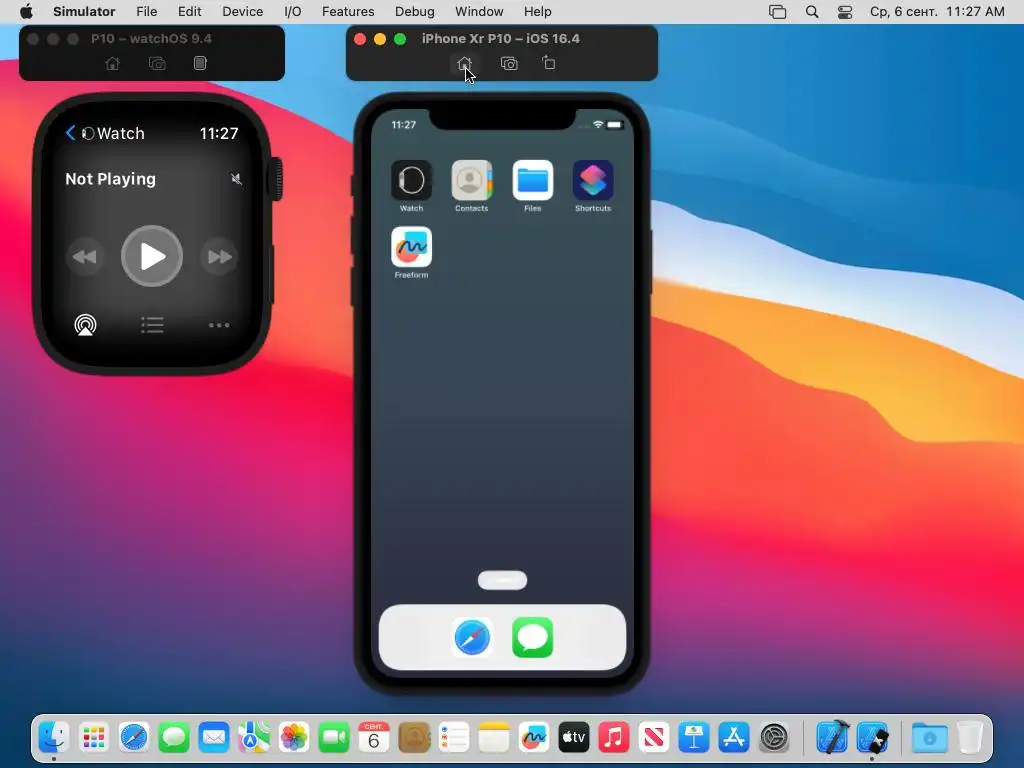Open the Contacts app on iPhone
Screen dimensions: 1024x768
(472, 180)
